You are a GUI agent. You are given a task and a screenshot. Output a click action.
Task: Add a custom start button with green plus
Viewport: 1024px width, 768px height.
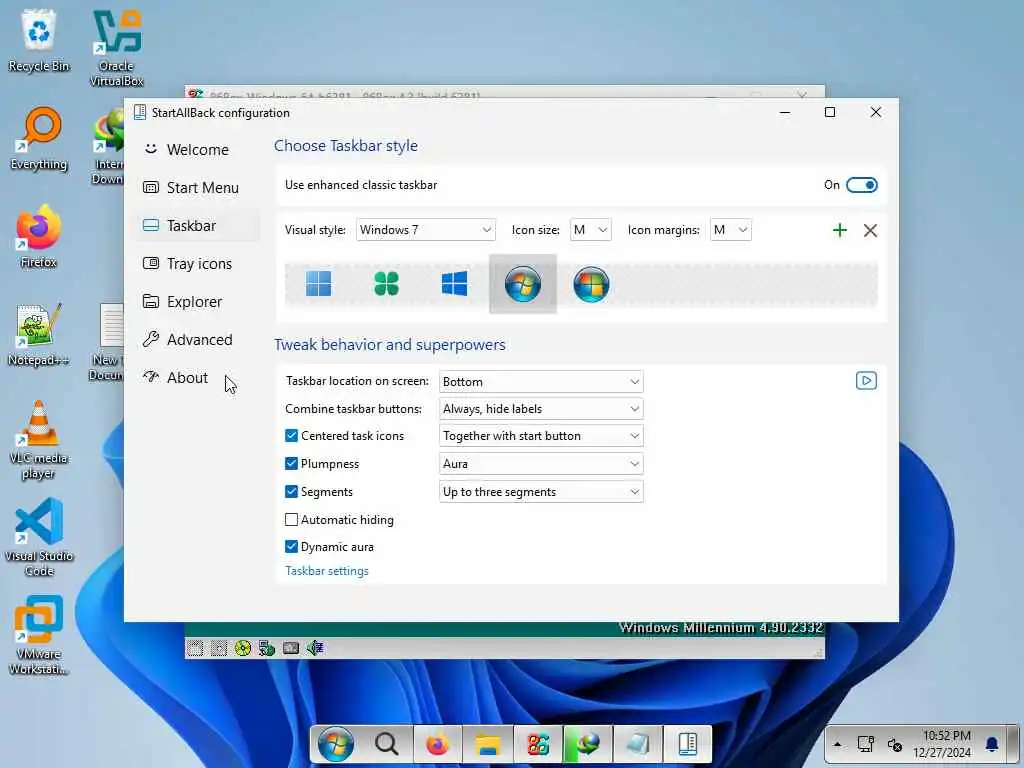tap(840, 230)
